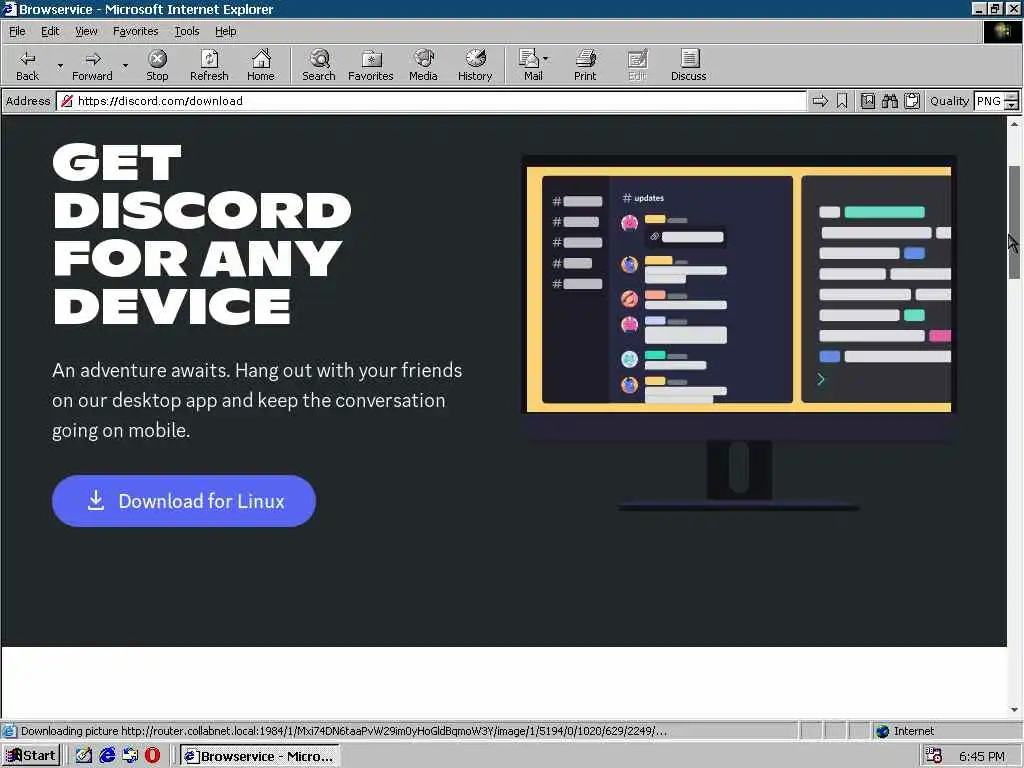Click the down arrow of Quality selector
Image resolution: width=1024 pixels, height=768 pixels.
click(x=1012, y=105)
